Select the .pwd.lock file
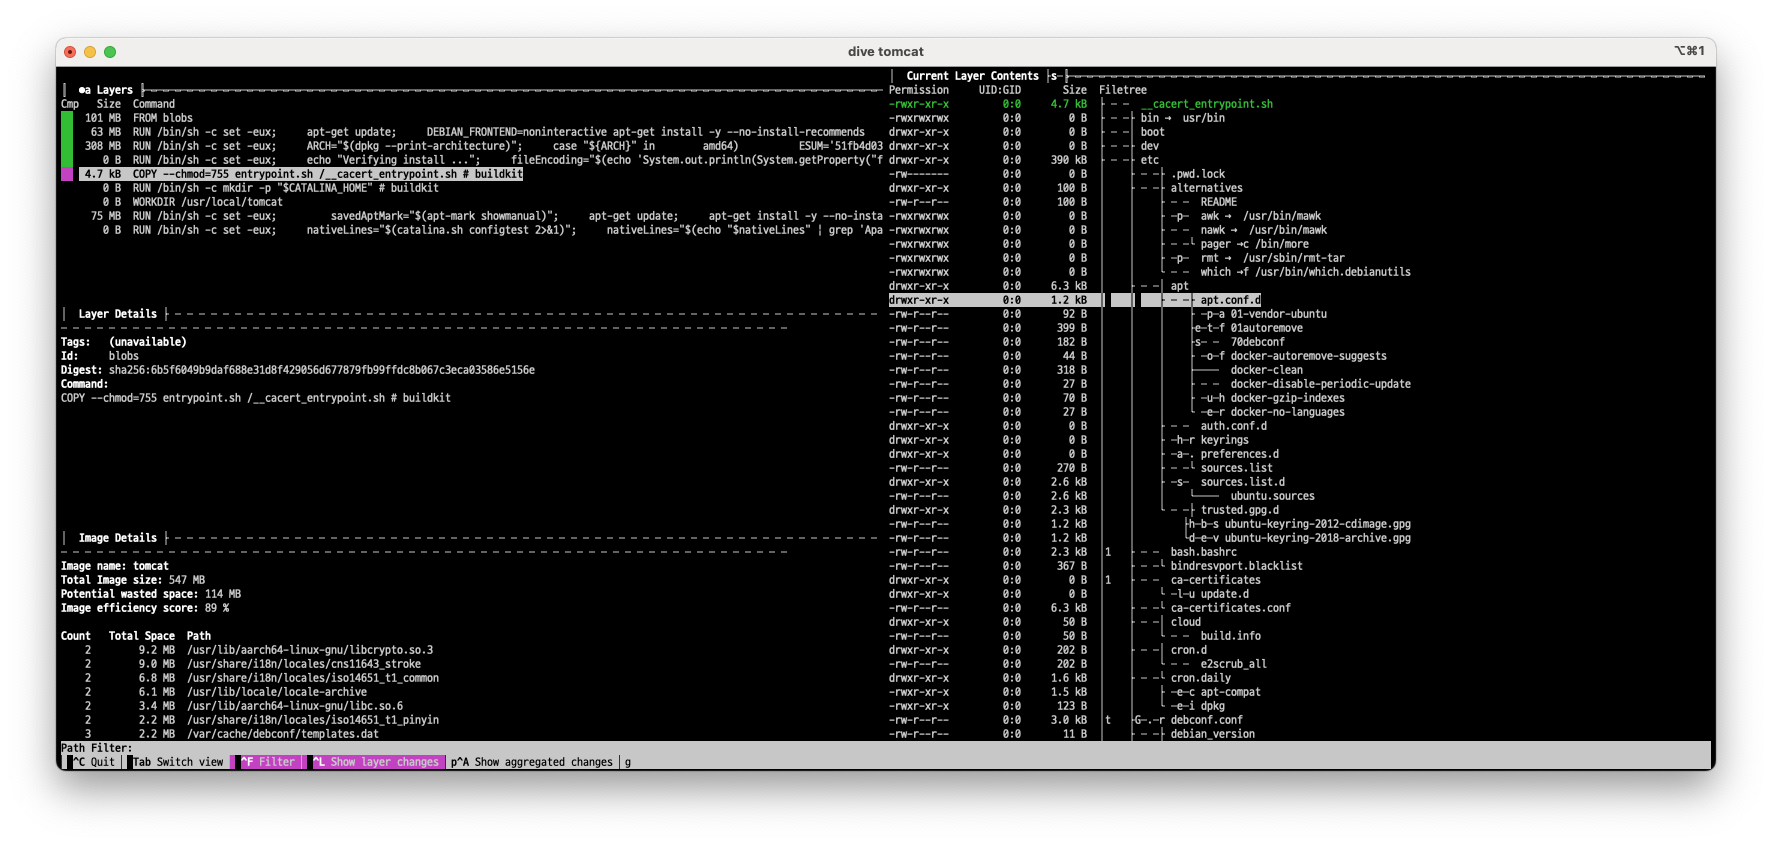This screenshot has width=1772, height=845. coord(1198,174)
